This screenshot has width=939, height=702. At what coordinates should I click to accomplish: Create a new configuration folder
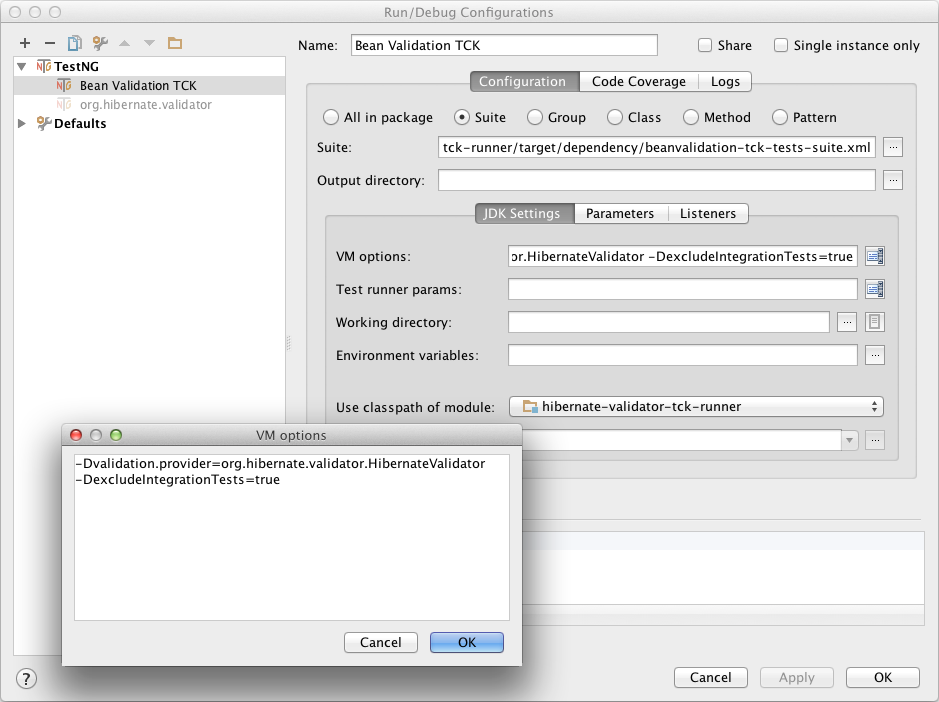click(x=175, y=43)
